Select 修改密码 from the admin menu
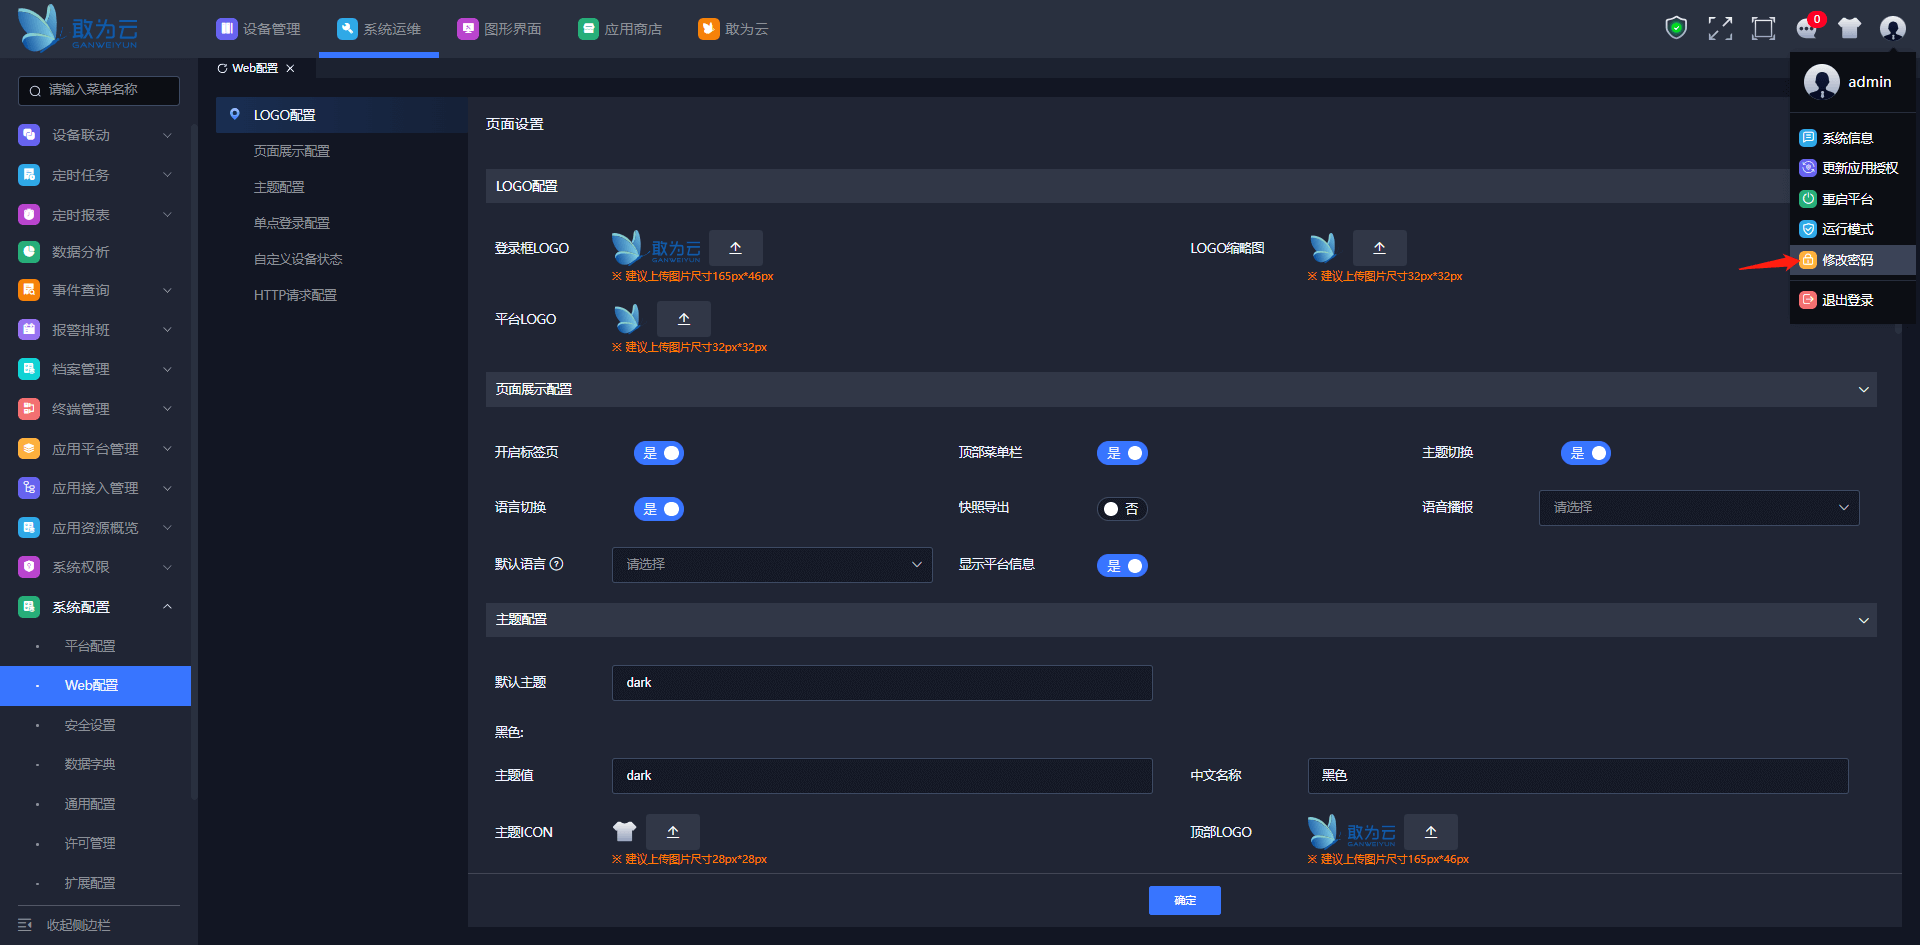Image resolution: width=1920 pixels, height=945 pixels. 1846,260
